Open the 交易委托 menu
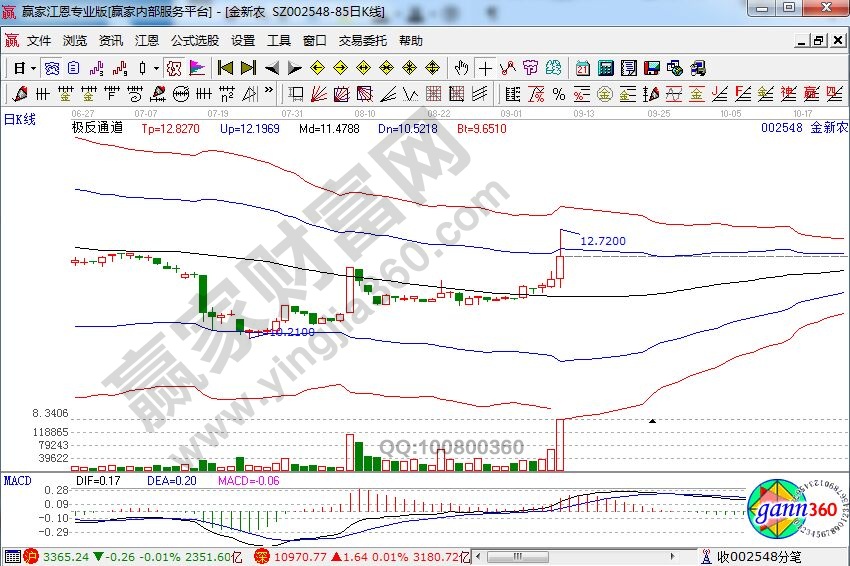Image resolution: width=850 pixels, height=566 pixels. click(362, 41)
